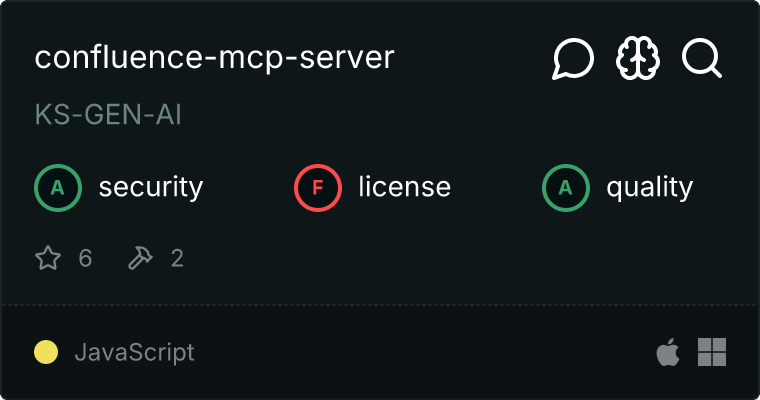Viewport: 760px width, 400px height.
Task: Click the hammer tools icon
Action: (139, 259)
